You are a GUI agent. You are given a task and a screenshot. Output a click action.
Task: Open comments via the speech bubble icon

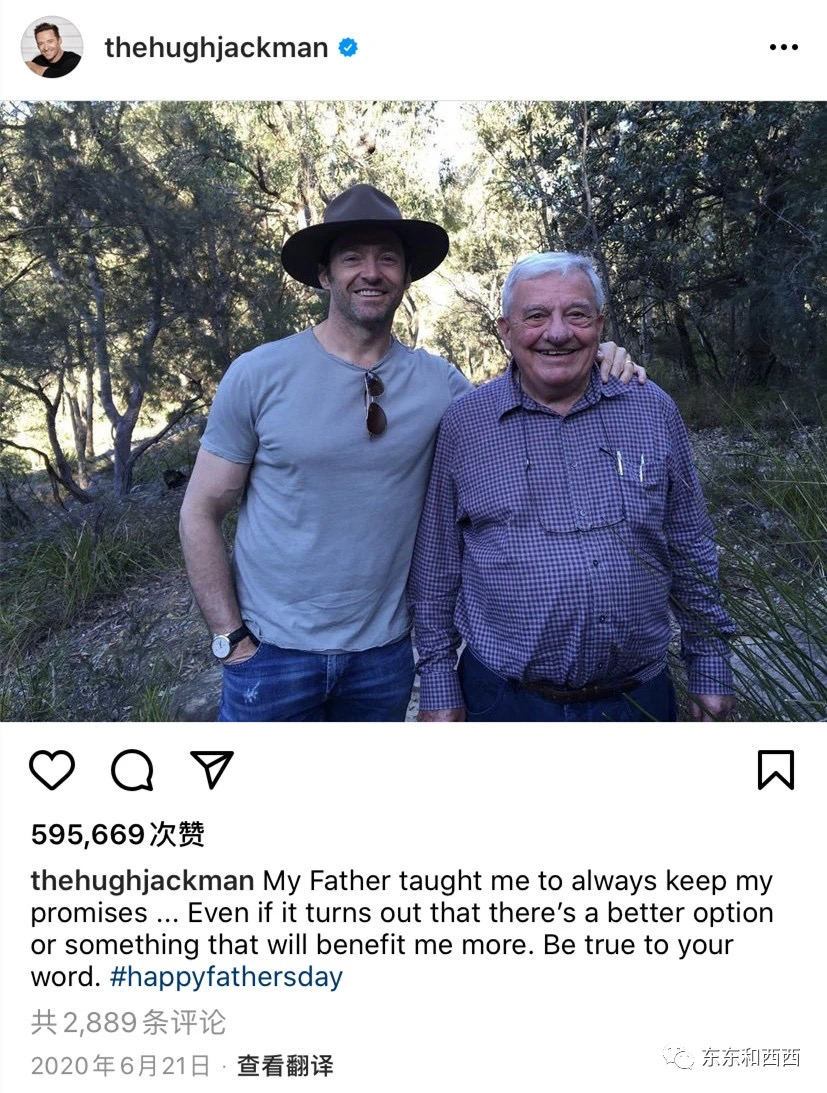pos(132,770)
